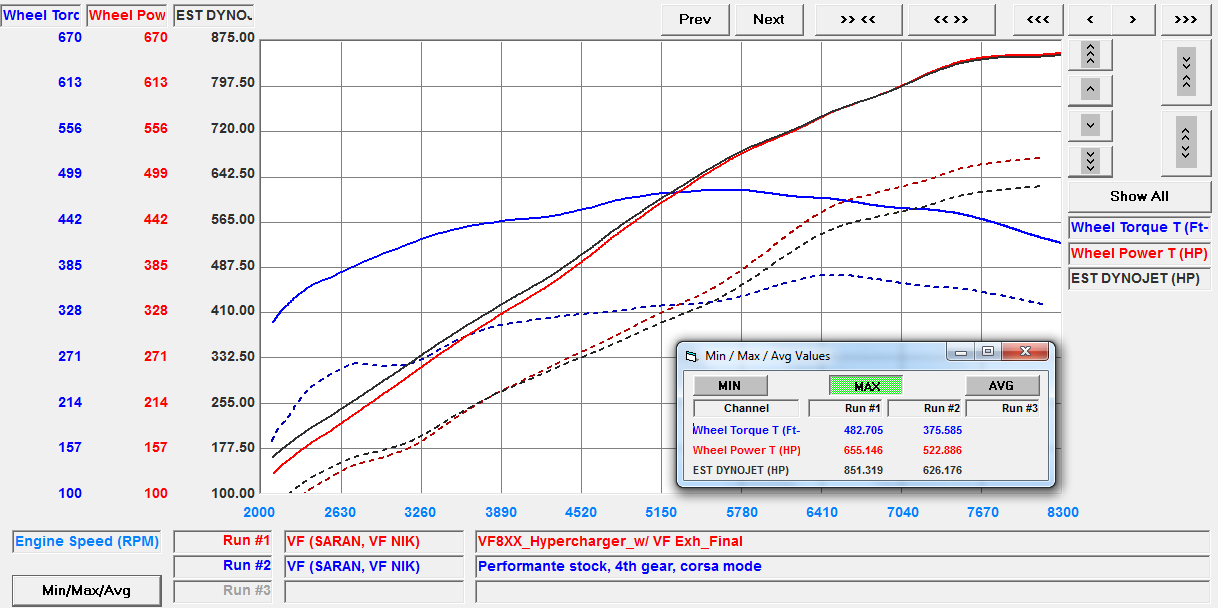Click the horizontal compress '>> <<' button

click(858, 19)
